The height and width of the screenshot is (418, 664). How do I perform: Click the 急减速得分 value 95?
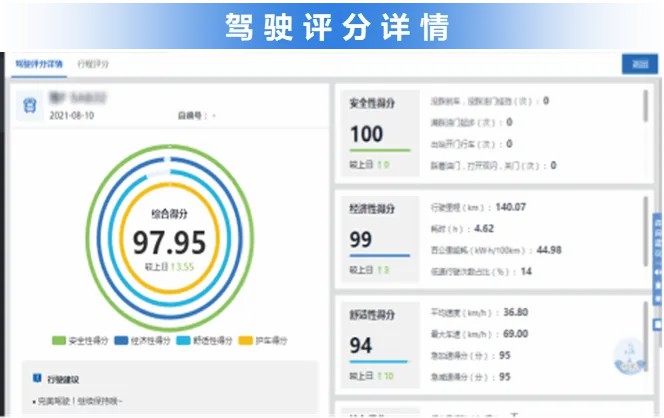(505, 376)
